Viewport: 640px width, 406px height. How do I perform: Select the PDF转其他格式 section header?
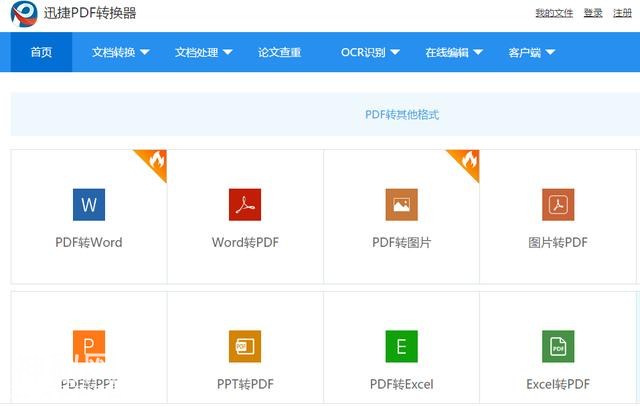tap(402, 115)
